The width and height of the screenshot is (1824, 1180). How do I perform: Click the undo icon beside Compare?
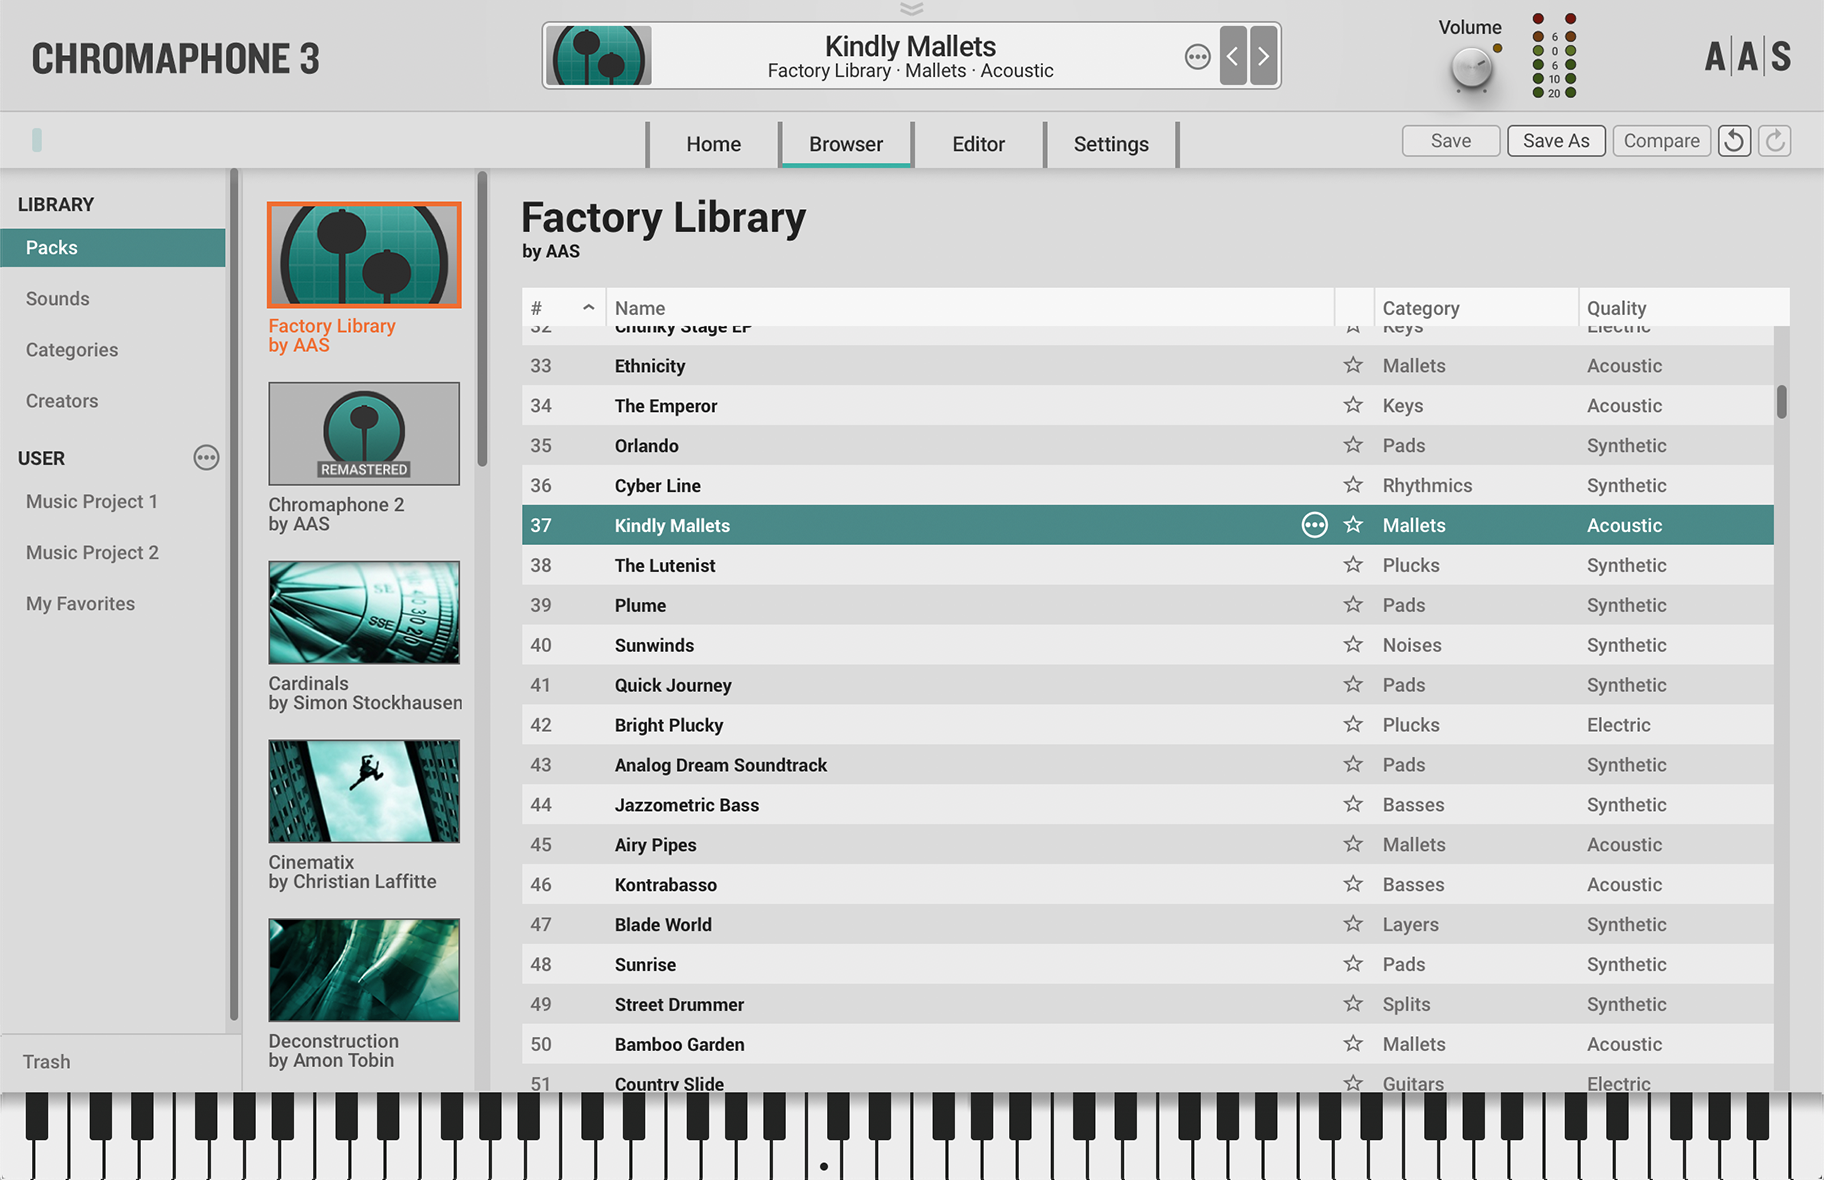pos(1734,140)
